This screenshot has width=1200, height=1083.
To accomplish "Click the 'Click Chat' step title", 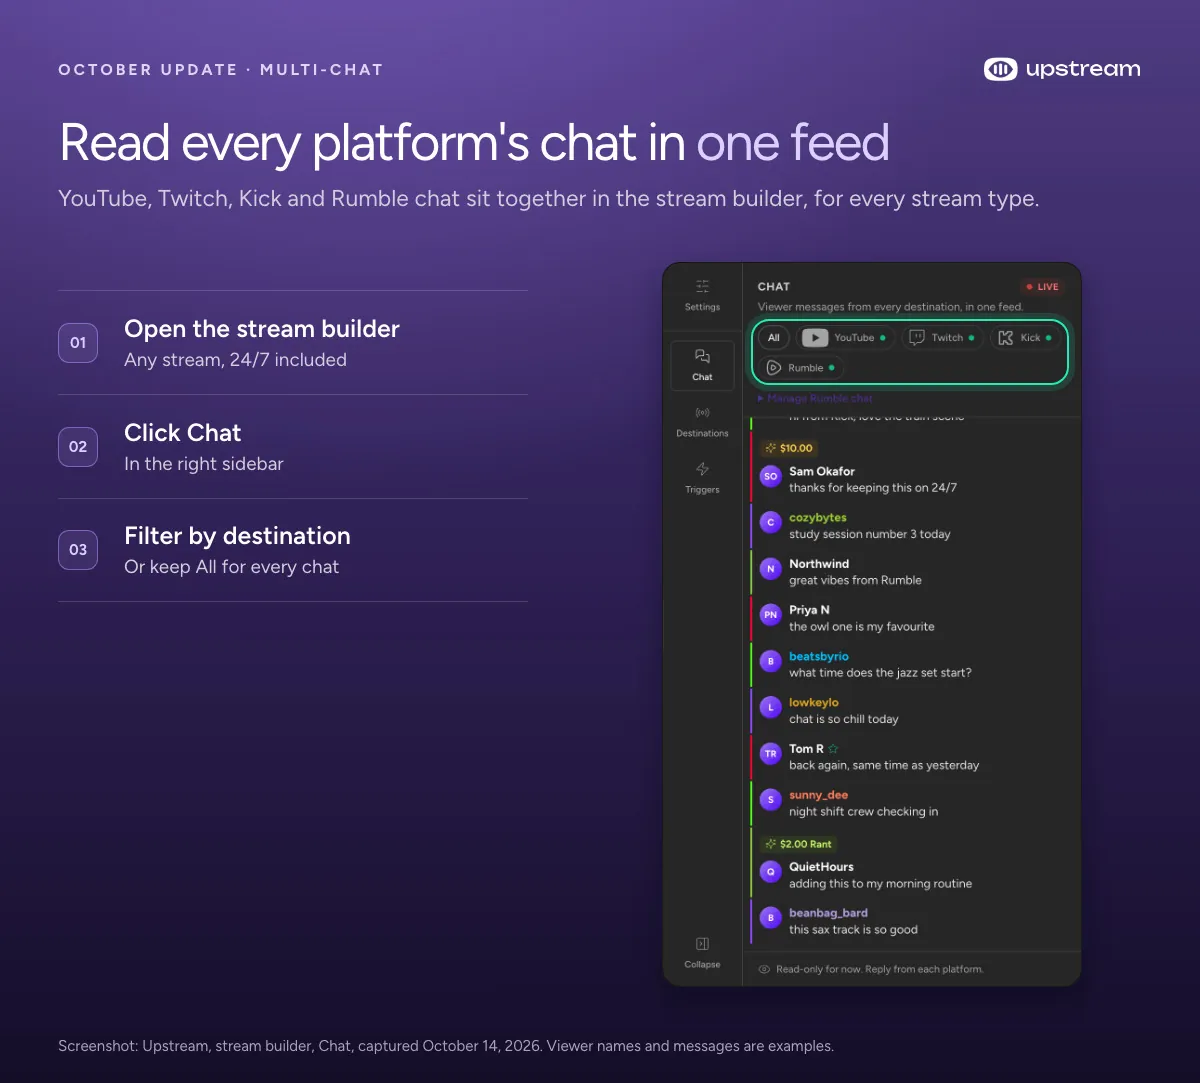I will click(x=183, y=433).
